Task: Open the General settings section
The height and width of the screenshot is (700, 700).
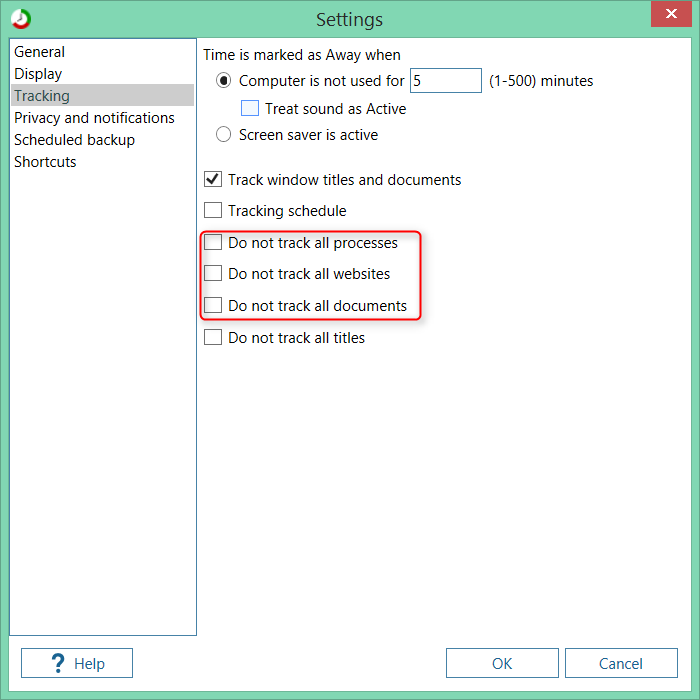Action: [x=40, y=52]
